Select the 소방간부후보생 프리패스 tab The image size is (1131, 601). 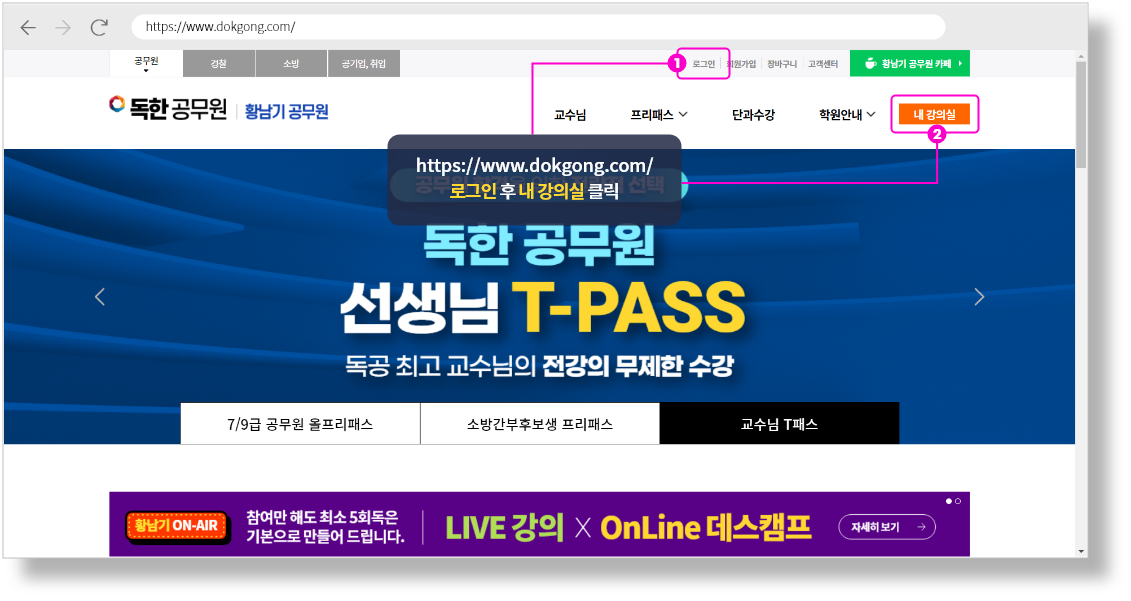point(540,424)
